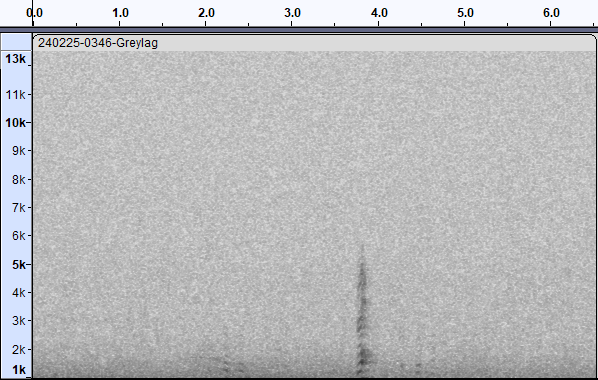
Task: Click the 2k label on vertical scale
Action: tap(18, 349)
